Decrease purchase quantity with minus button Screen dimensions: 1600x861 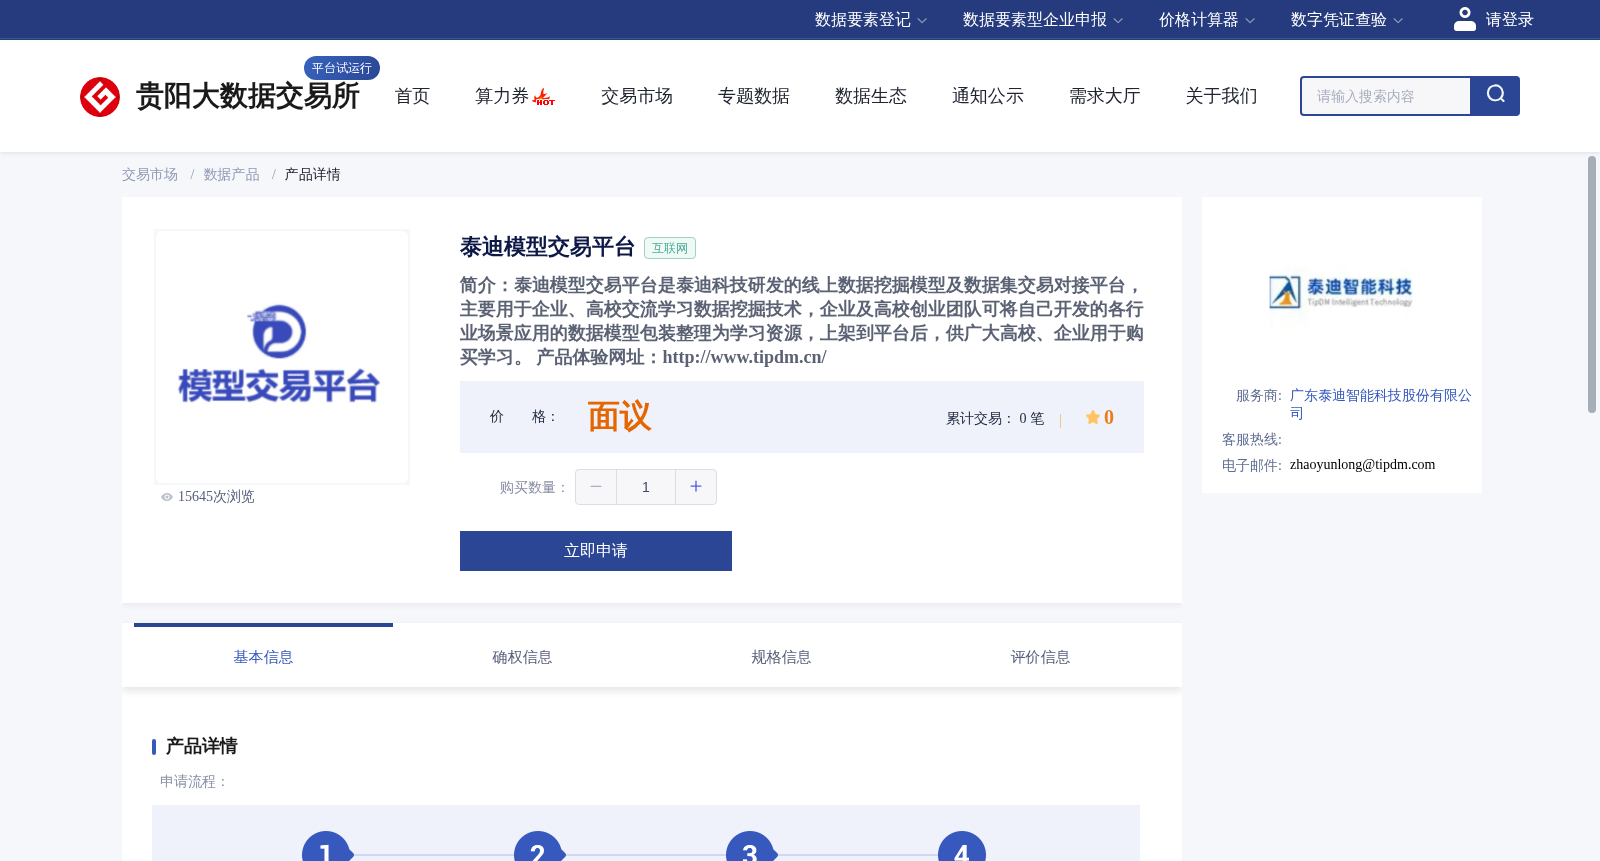point(596,487)
